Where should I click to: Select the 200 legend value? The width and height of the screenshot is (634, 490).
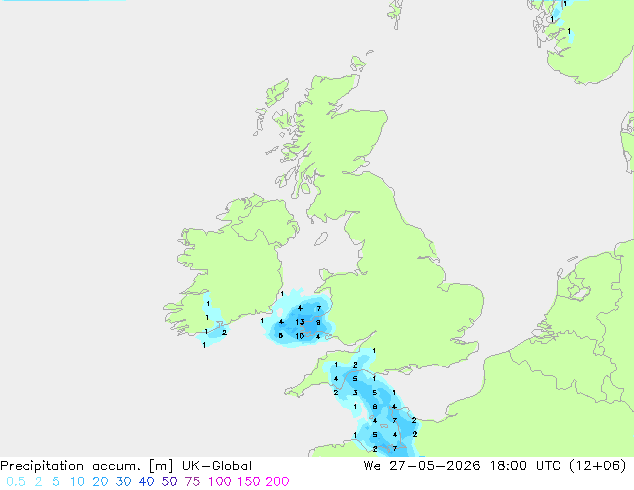277,482
